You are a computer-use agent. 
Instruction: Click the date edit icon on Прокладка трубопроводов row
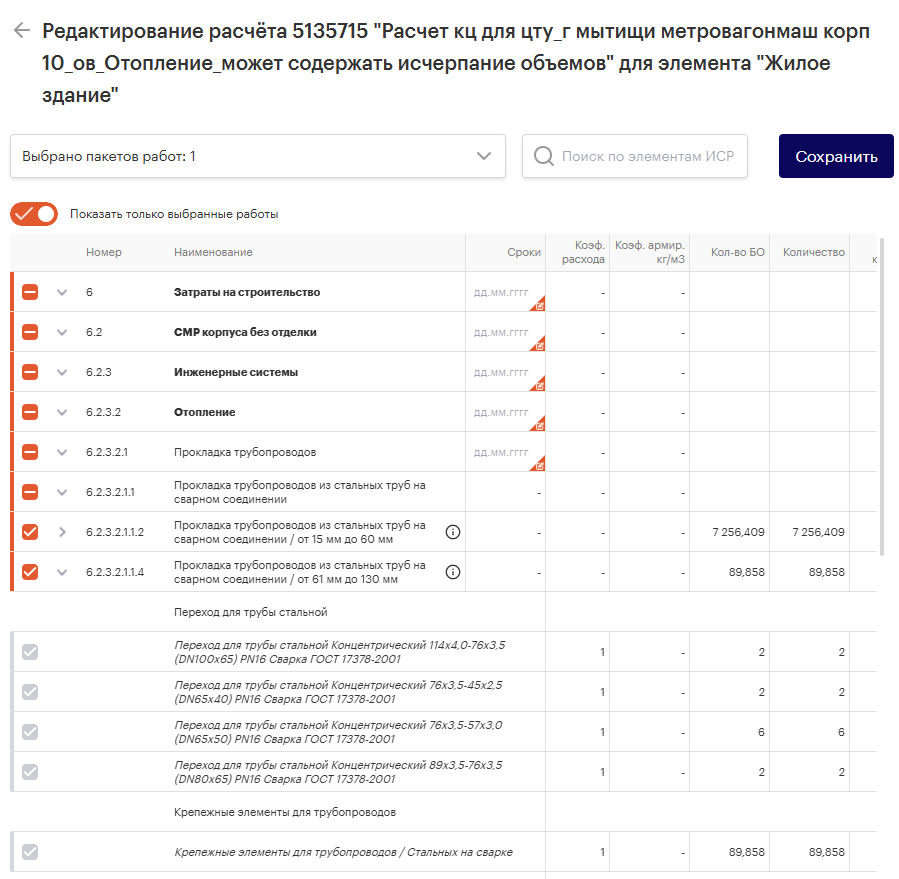tap(538, 463)
